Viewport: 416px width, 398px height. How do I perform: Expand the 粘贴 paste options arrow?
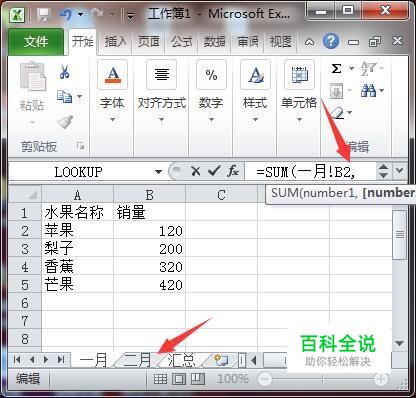(32, 123)
